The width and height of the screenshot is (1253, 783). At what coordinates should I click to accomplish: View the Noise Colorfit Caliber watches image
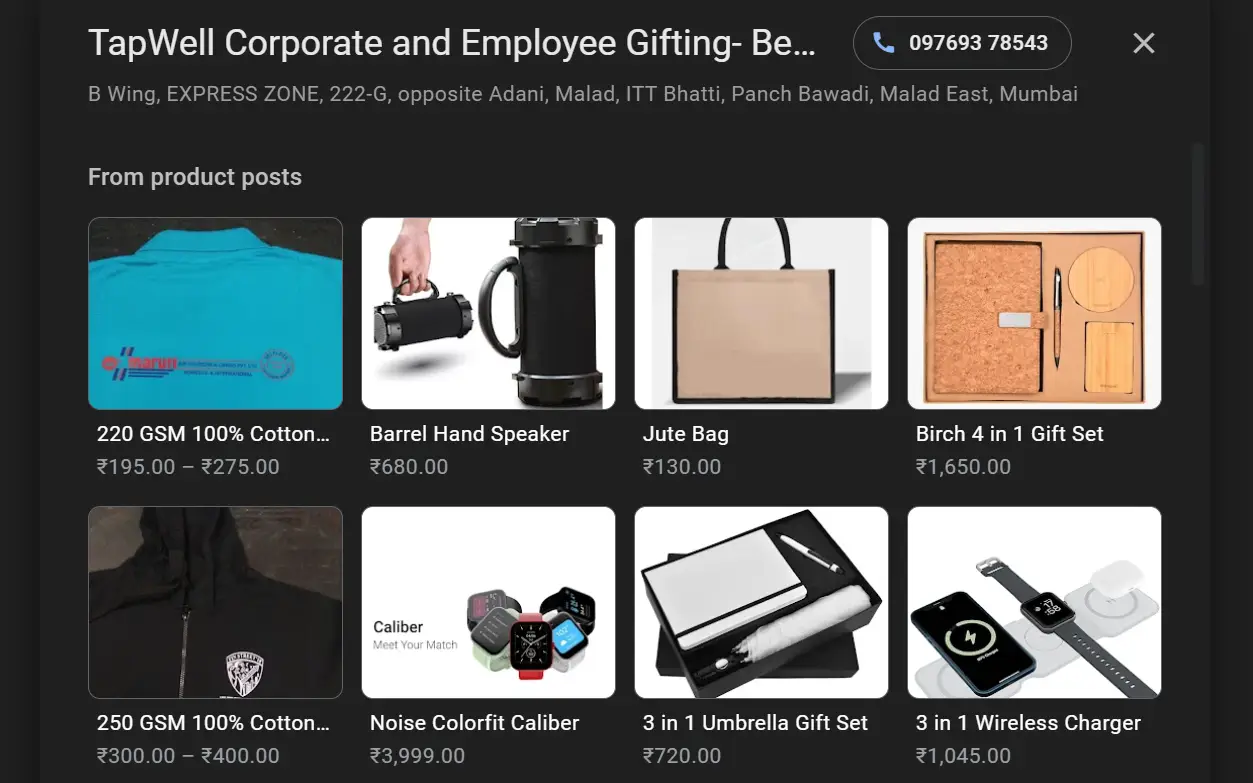pos(488,602)
